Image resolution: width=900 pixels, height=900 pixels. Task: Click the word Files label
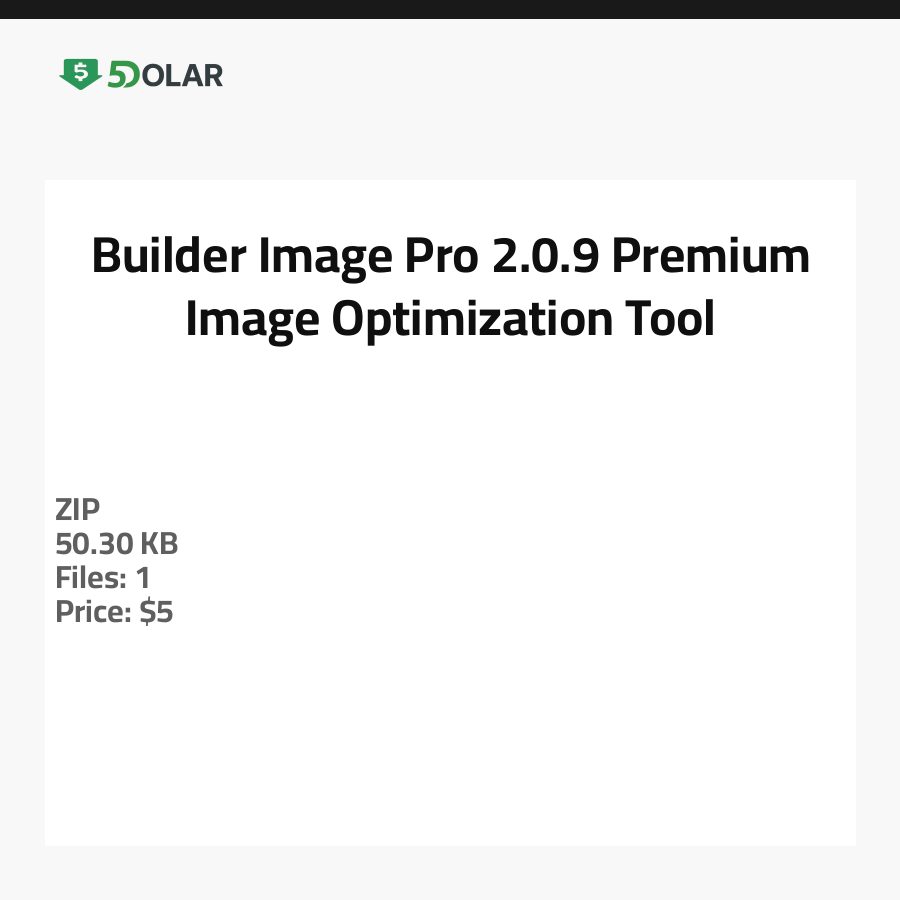(88, 578)
